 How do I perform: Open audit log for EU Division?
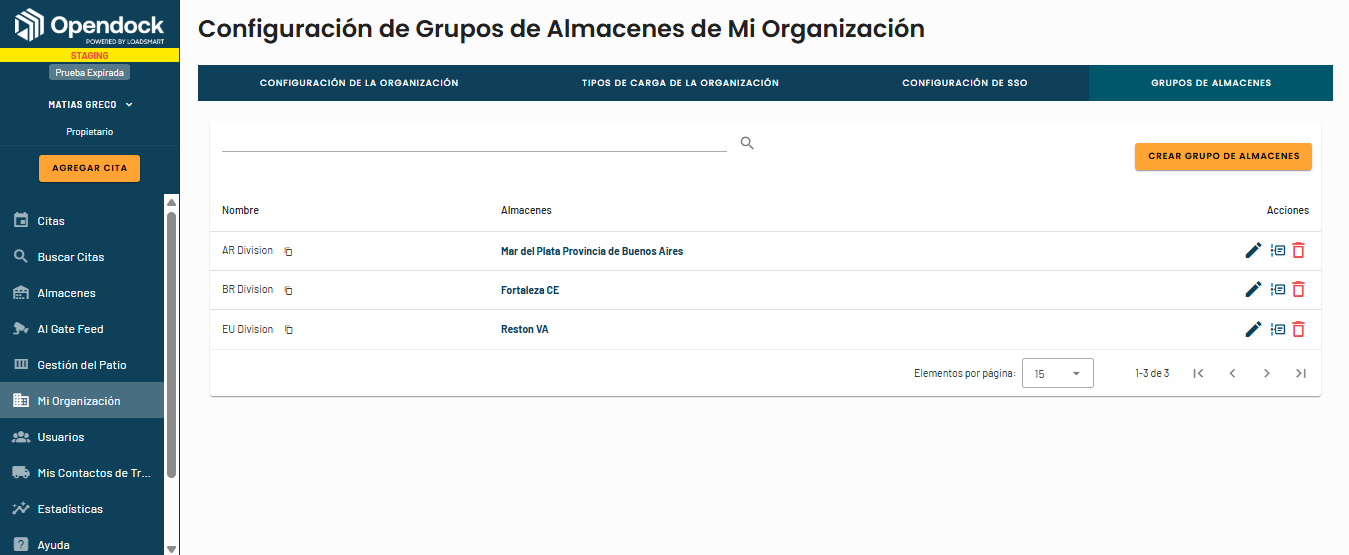[1277, 329]
